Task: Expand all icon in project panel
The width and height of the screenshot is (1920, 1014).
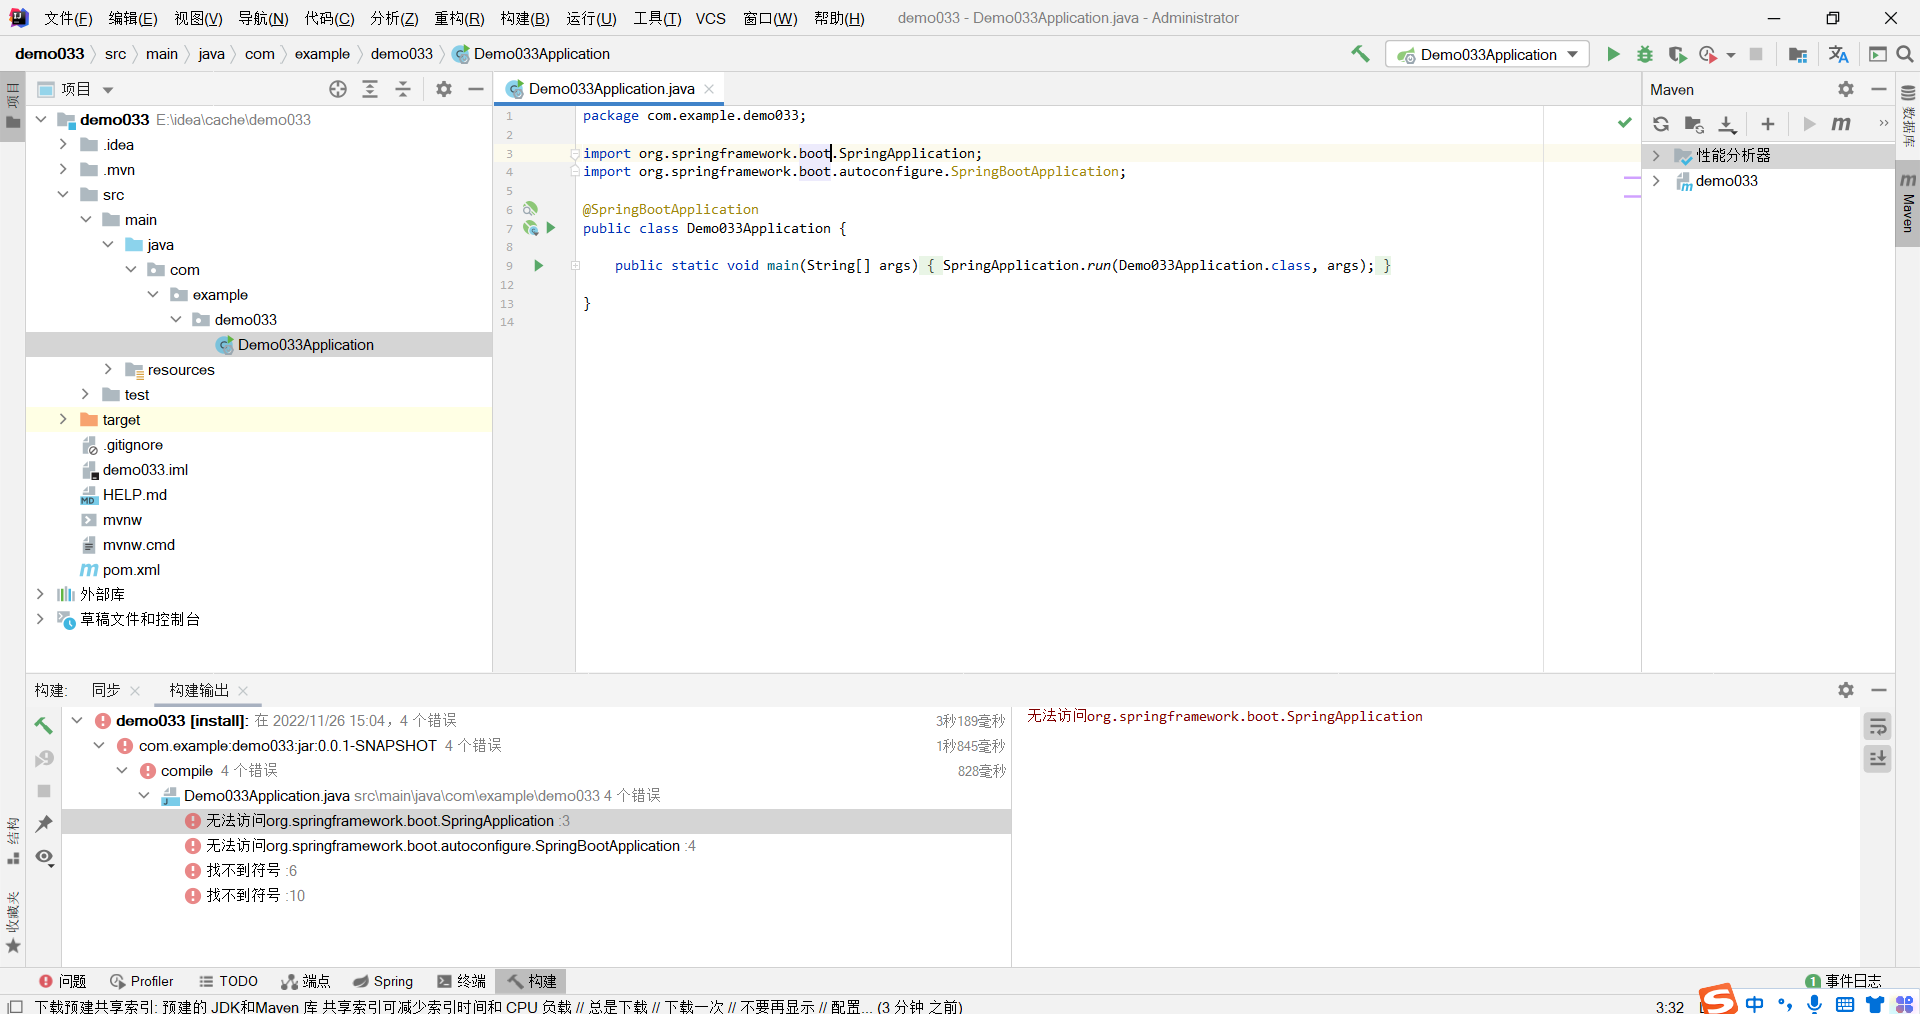Action: coord(370,89)
